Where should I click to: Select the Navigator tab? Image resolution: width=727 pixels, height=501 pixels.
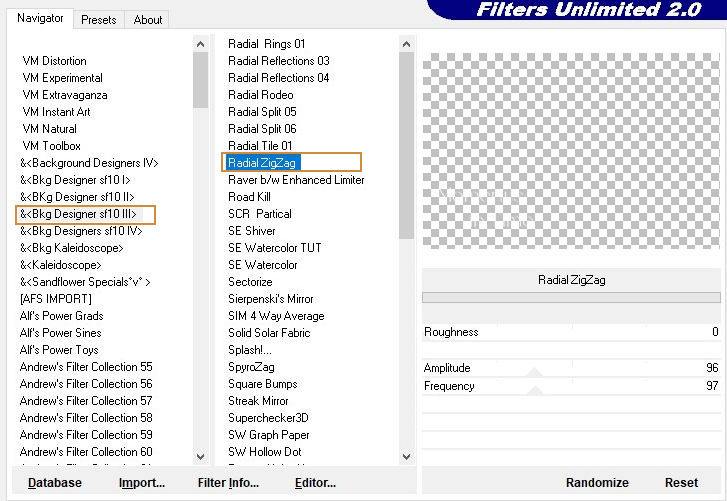(41, 18)
